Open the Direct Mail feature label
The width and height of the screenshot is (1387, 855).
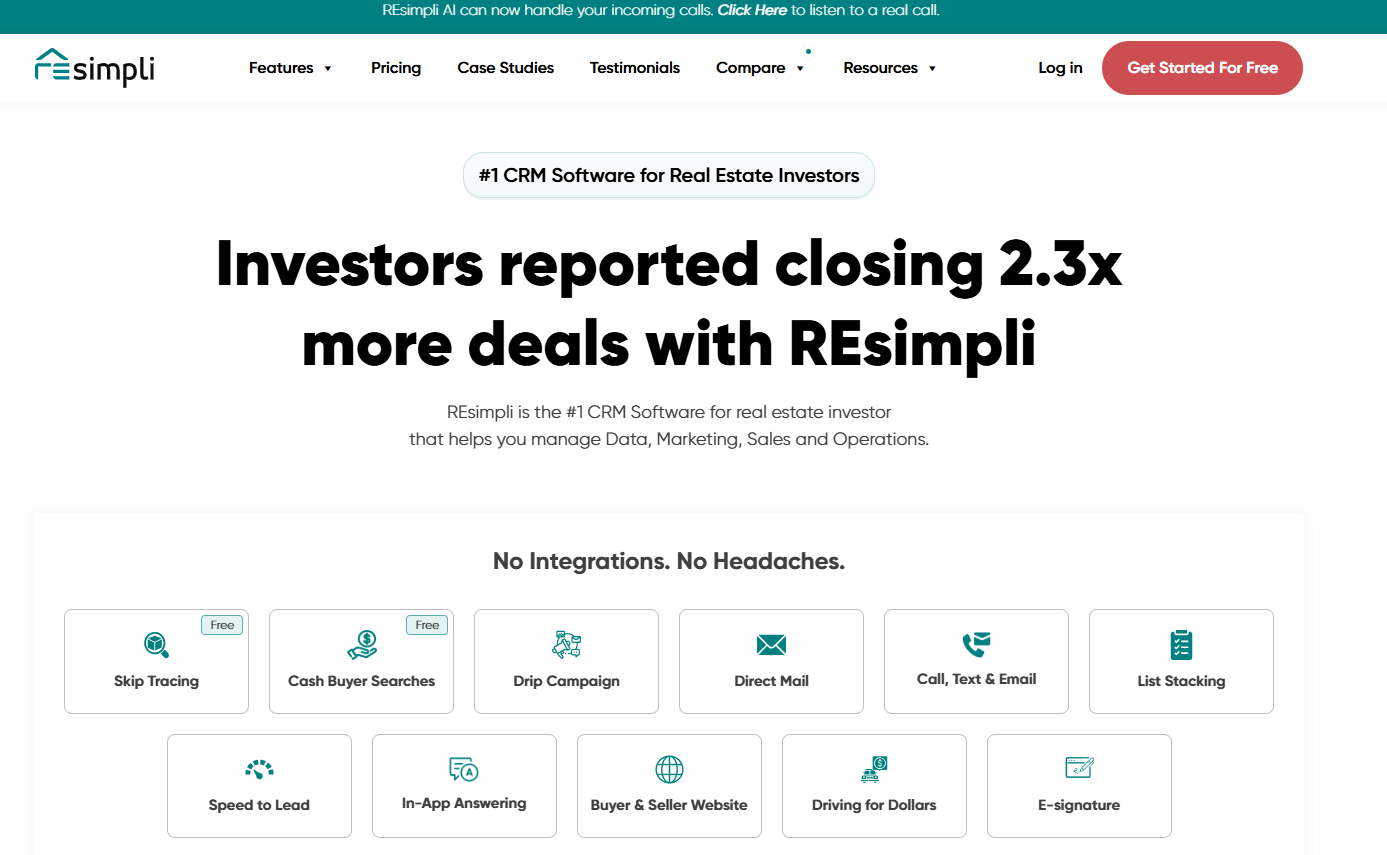[771, 681]
